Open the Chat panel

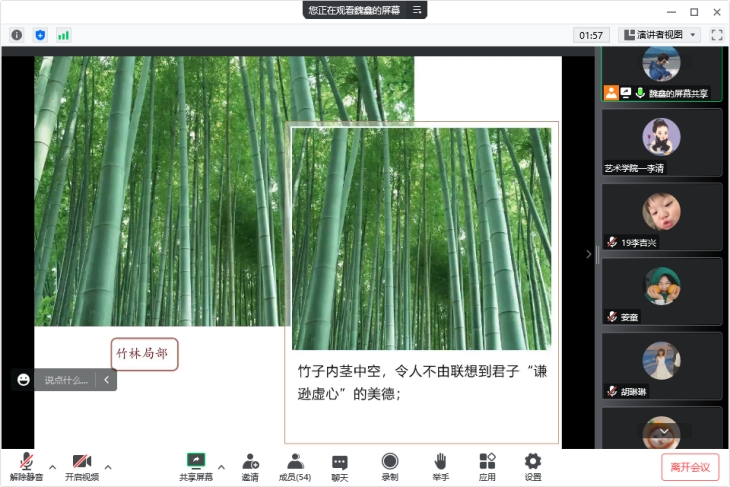[340, 462]
